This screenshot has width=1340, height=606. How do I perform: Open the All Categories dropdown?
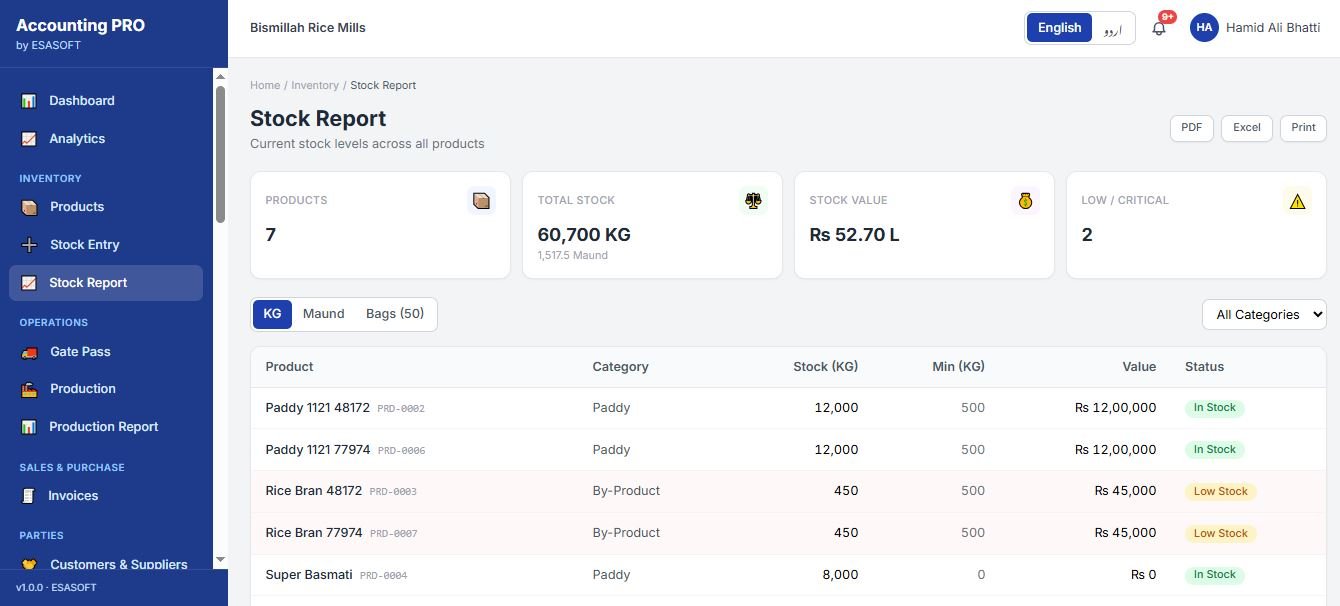pyautogui.click(x=1264, y=314)
